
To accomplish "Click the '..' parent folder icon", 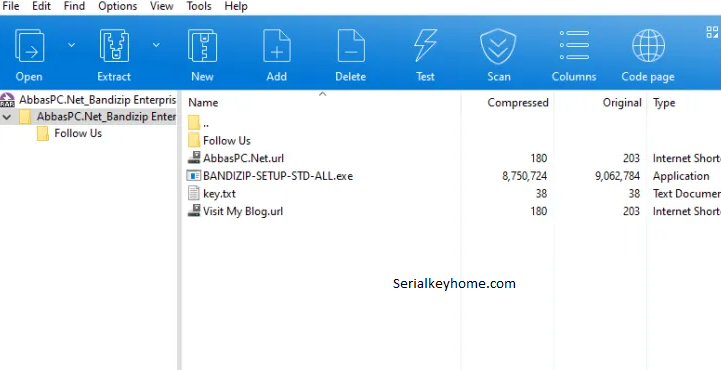I will coord(194,123).
